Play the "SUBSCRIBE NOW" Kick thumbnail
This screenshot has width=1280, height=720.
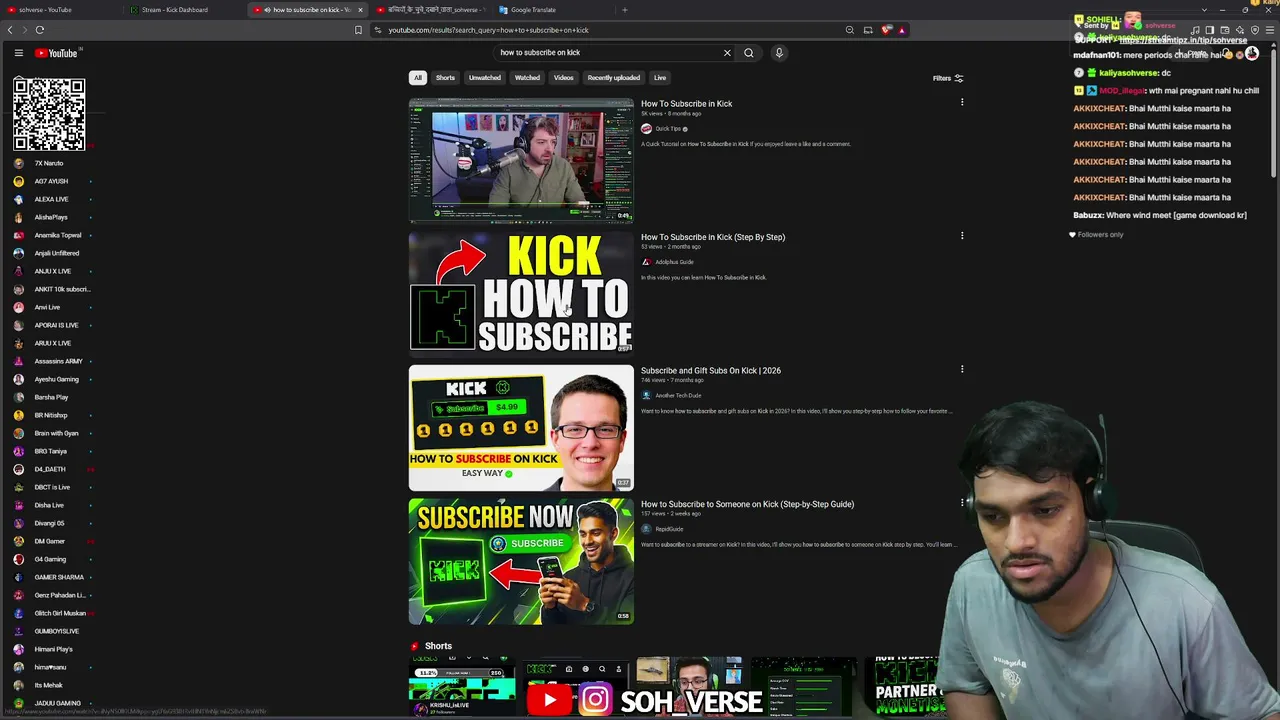521,561
